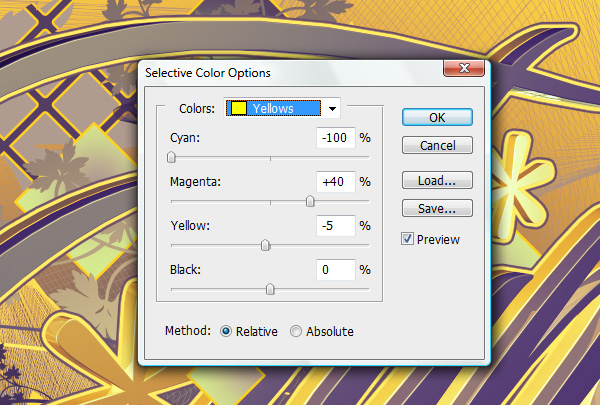This screenshot has width=600, height=405.
Task: Click the Cyan percentage input field
Action: tap(336, 138)
